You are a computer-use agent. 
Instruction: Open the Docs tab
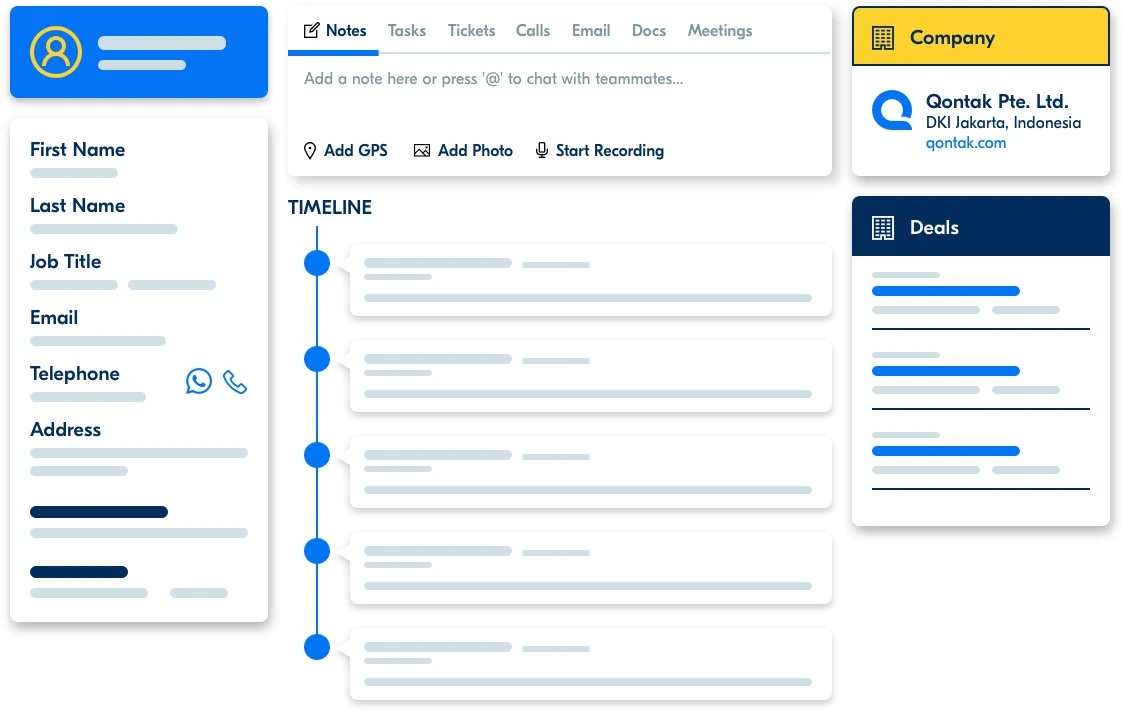649,31
